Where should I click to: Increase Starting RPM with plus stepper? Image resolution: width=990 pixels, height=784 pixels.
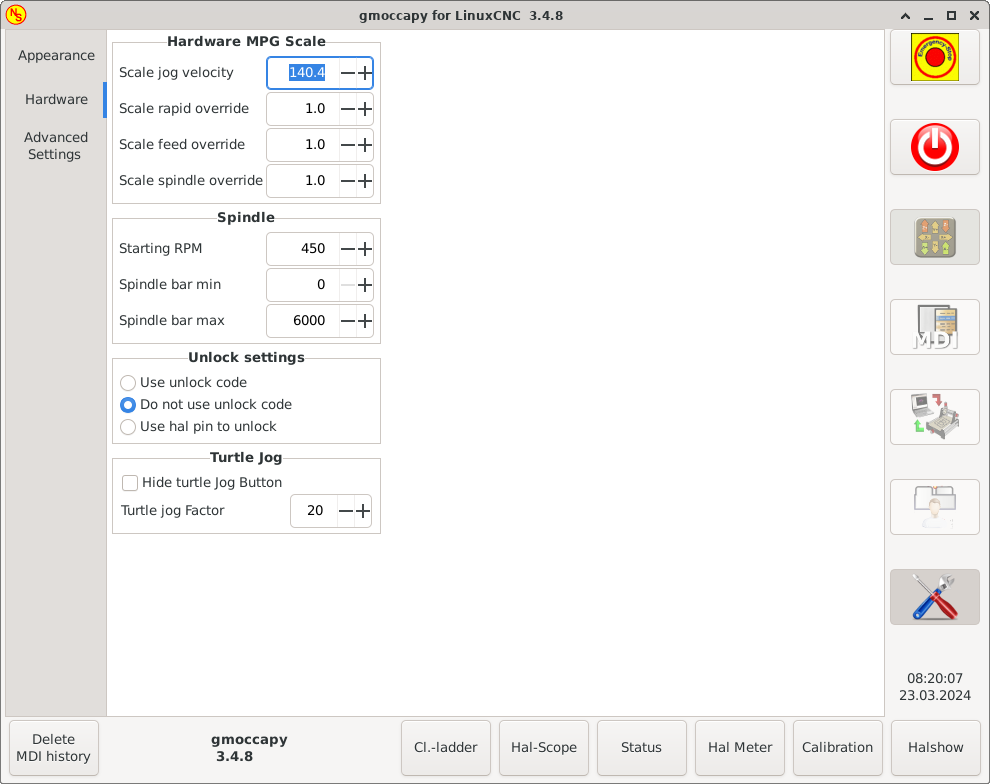pos(364,248)
